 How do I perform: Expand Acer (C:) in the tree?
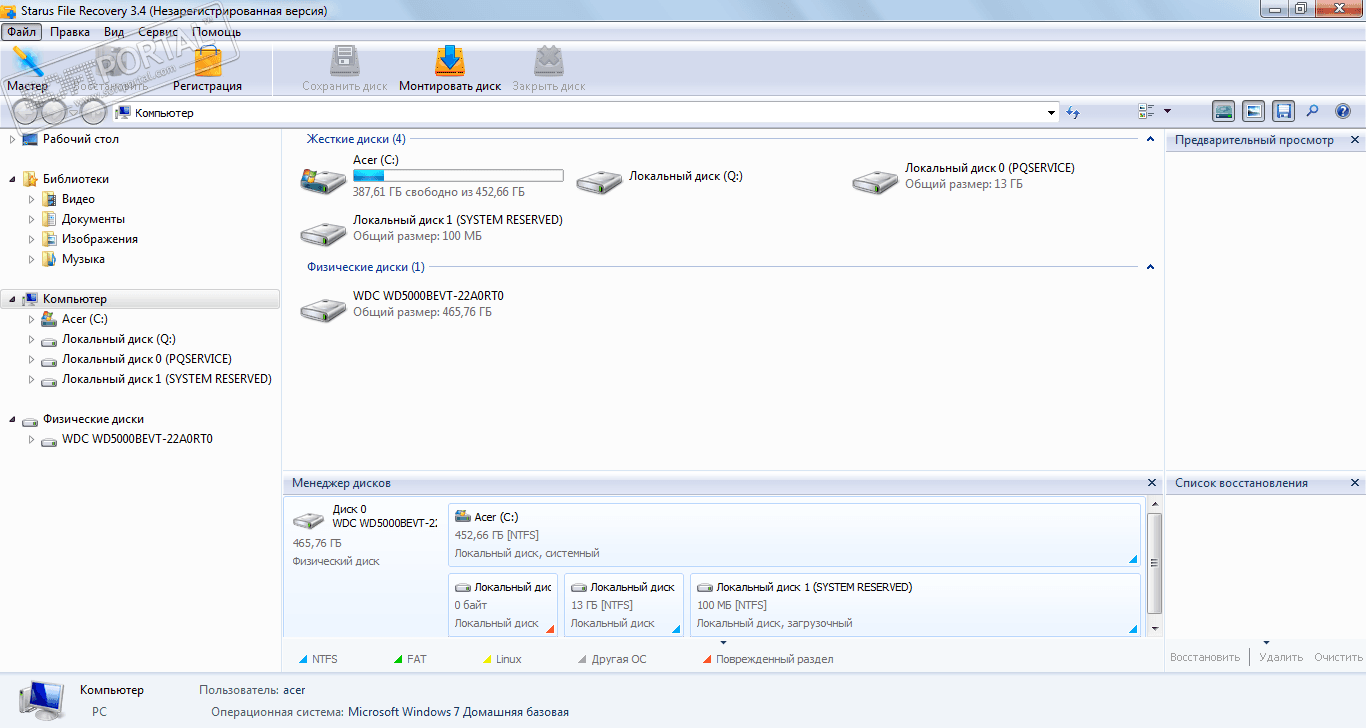pos(32,319)
